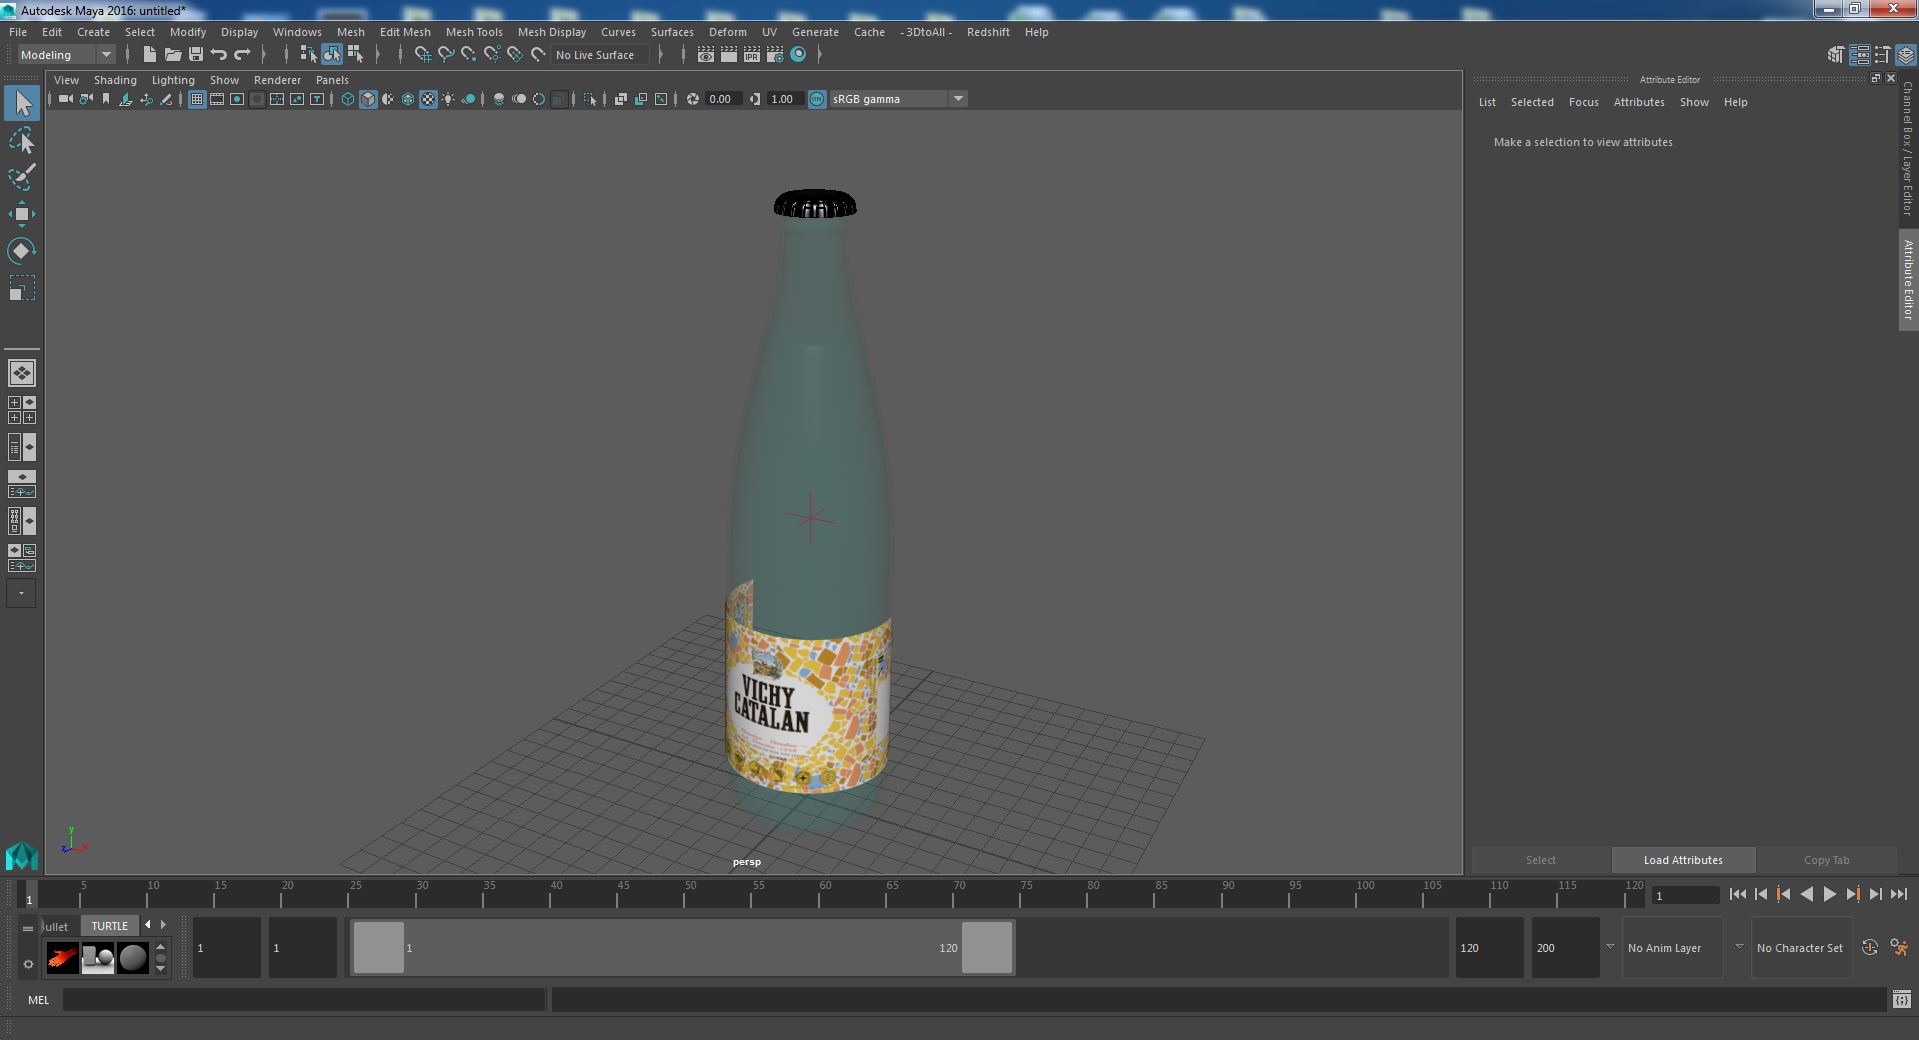Click the range slider bar
This screenshot has height=1040, width=1919.
click(x=682, y=947)
